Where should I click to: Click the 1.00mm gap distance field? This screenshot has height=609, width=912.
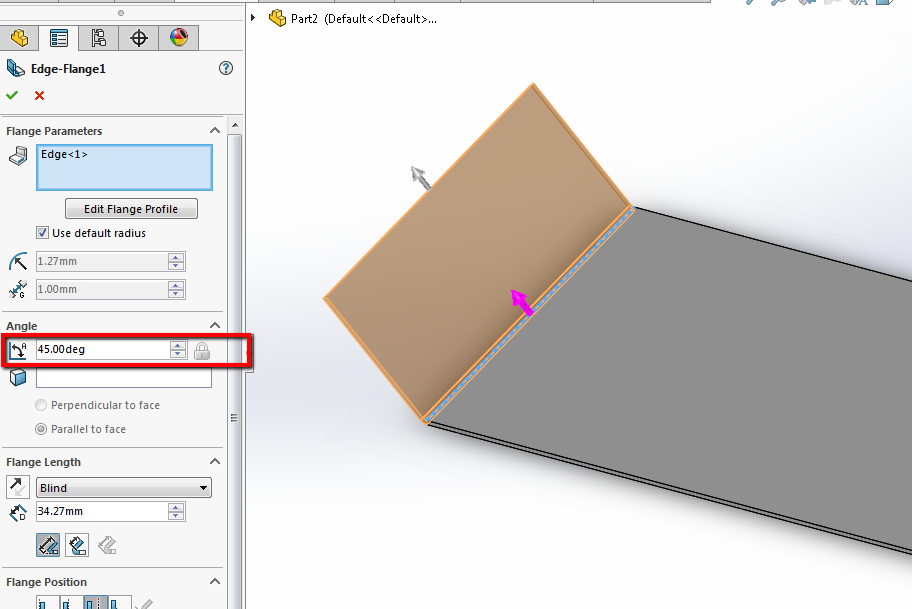(x=102, y=290)
